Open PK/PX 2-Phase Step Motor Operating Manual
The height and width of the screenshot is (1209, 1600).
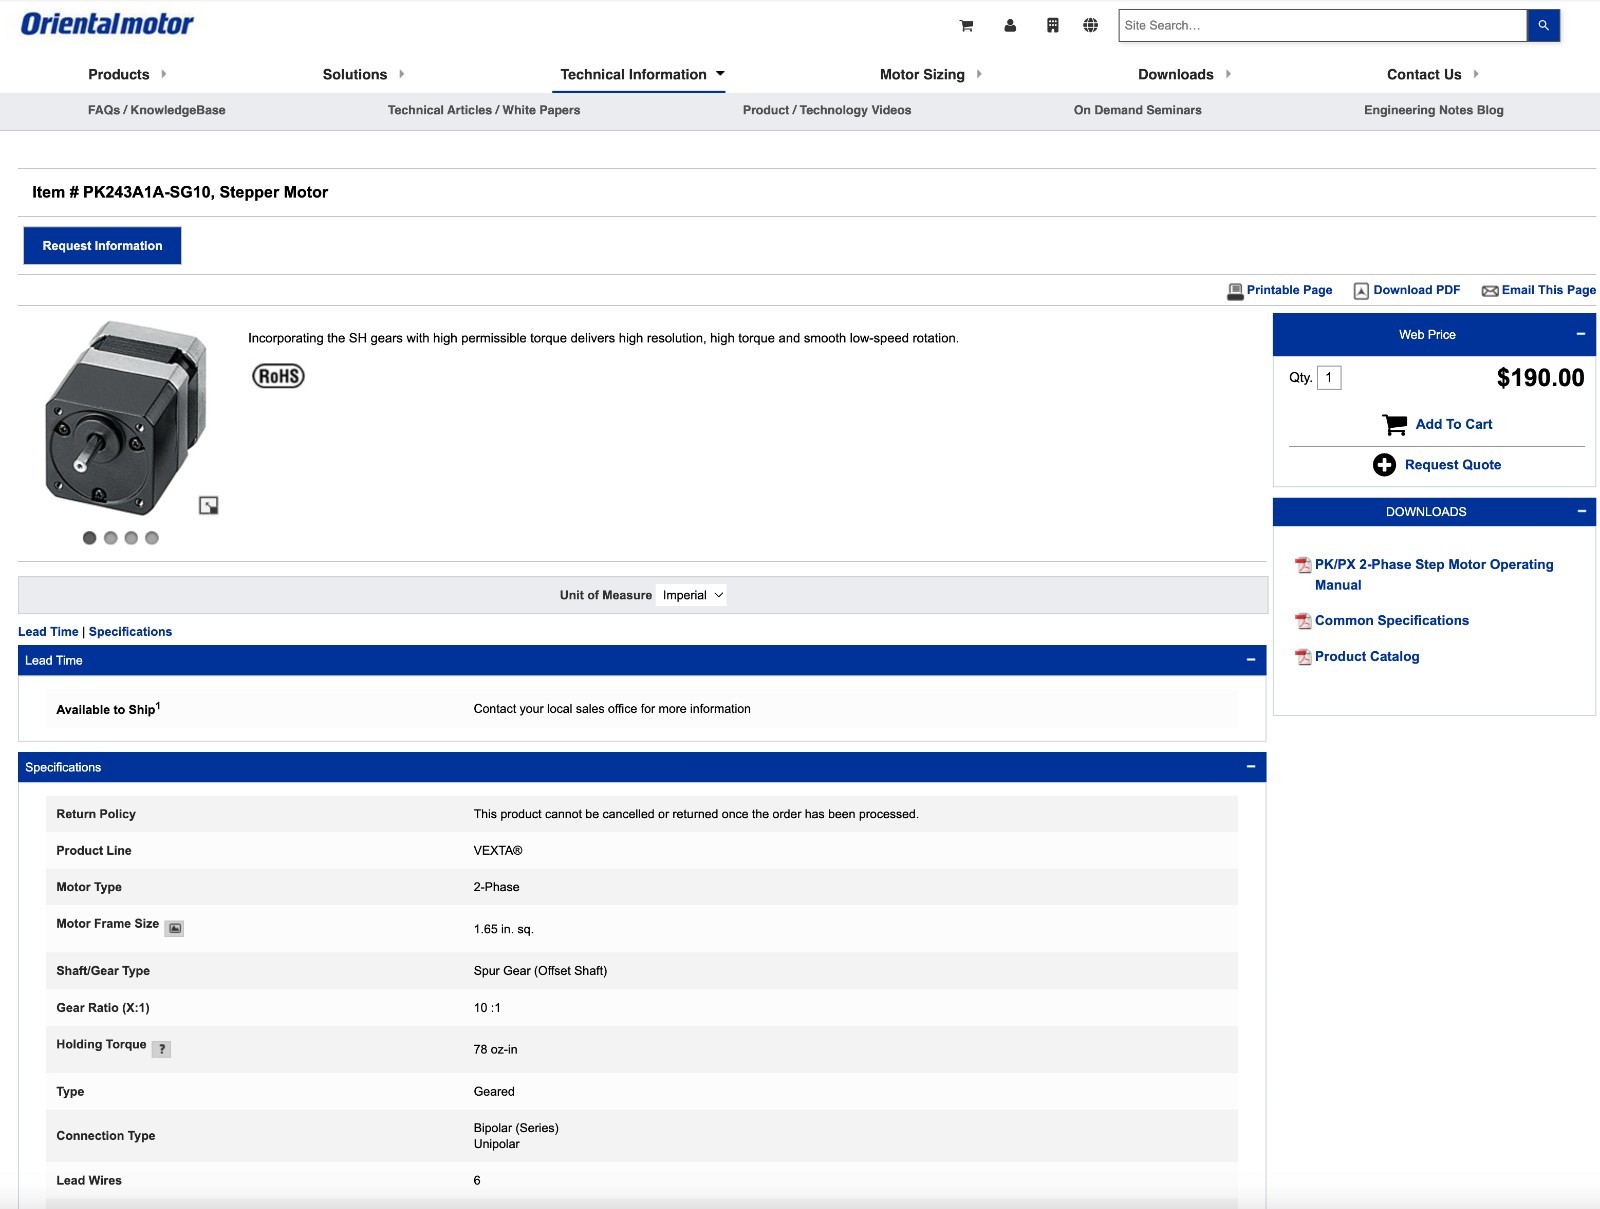click(x=1434, y=575)
